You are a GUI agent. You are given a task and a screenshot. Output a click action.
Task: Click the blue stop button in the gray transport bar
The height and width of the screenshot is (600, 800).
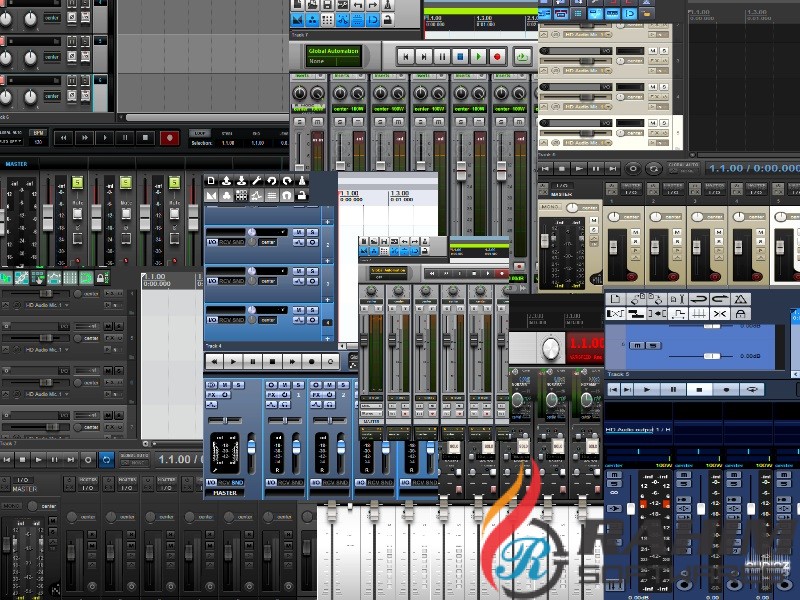(x=460, y=57)
